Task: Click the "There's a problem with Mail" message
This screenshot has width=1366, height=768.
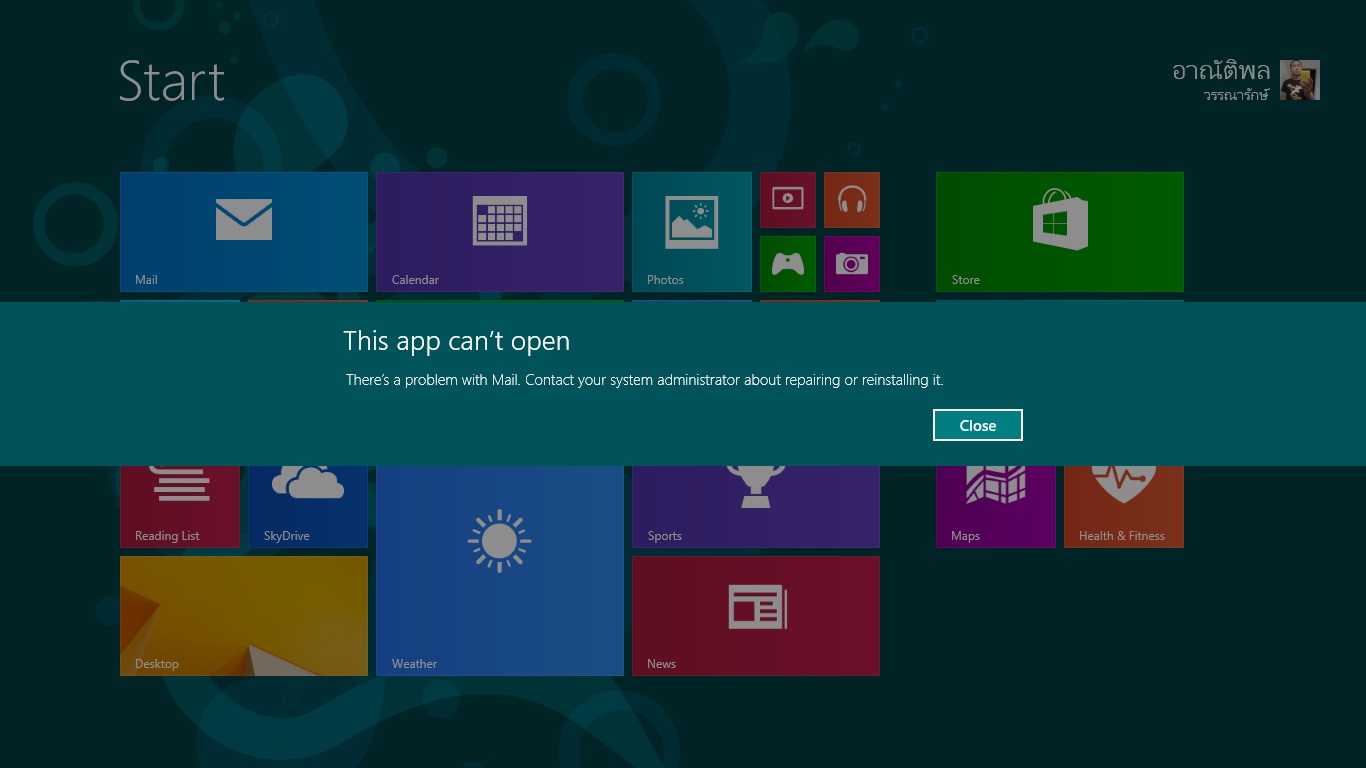Action: click(x=644, y=380)
